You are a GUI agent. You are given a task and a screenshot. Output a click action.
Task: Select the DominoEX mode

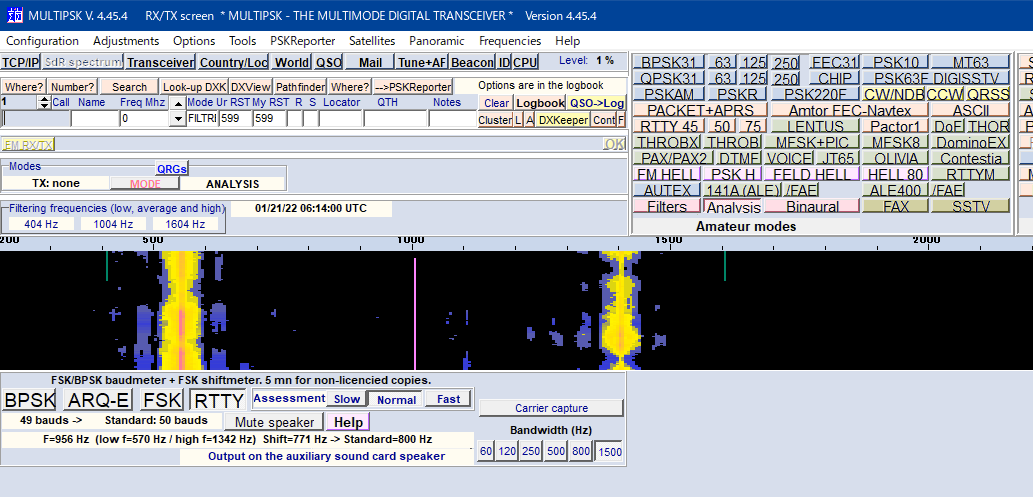(970, 142)
